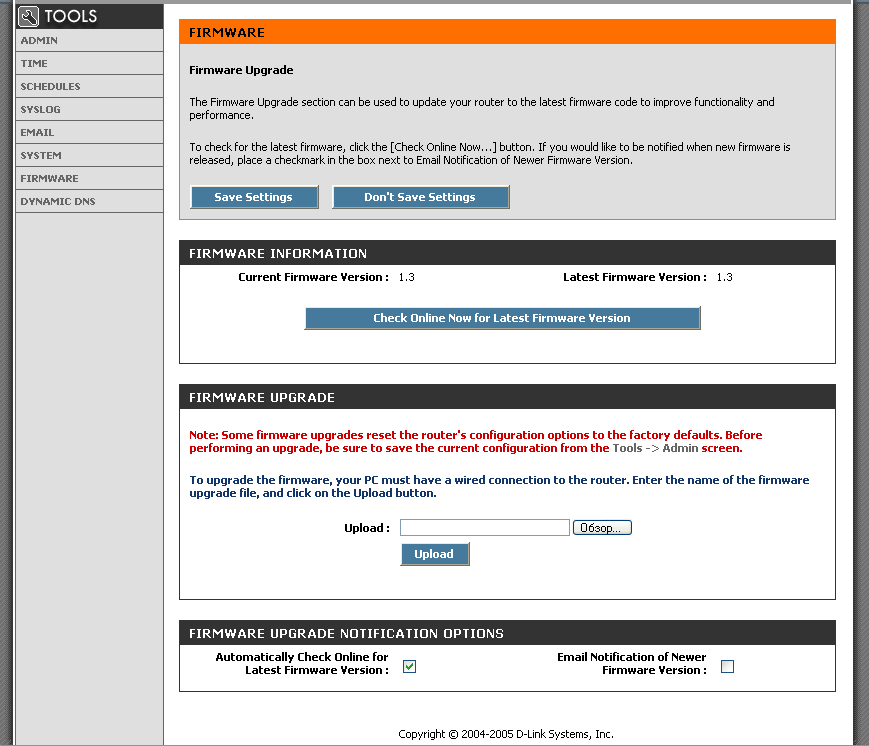Click the Tools wrench icon in sidebar header
This screenshot has height=746, width=869.
click(x=28, y=16)
